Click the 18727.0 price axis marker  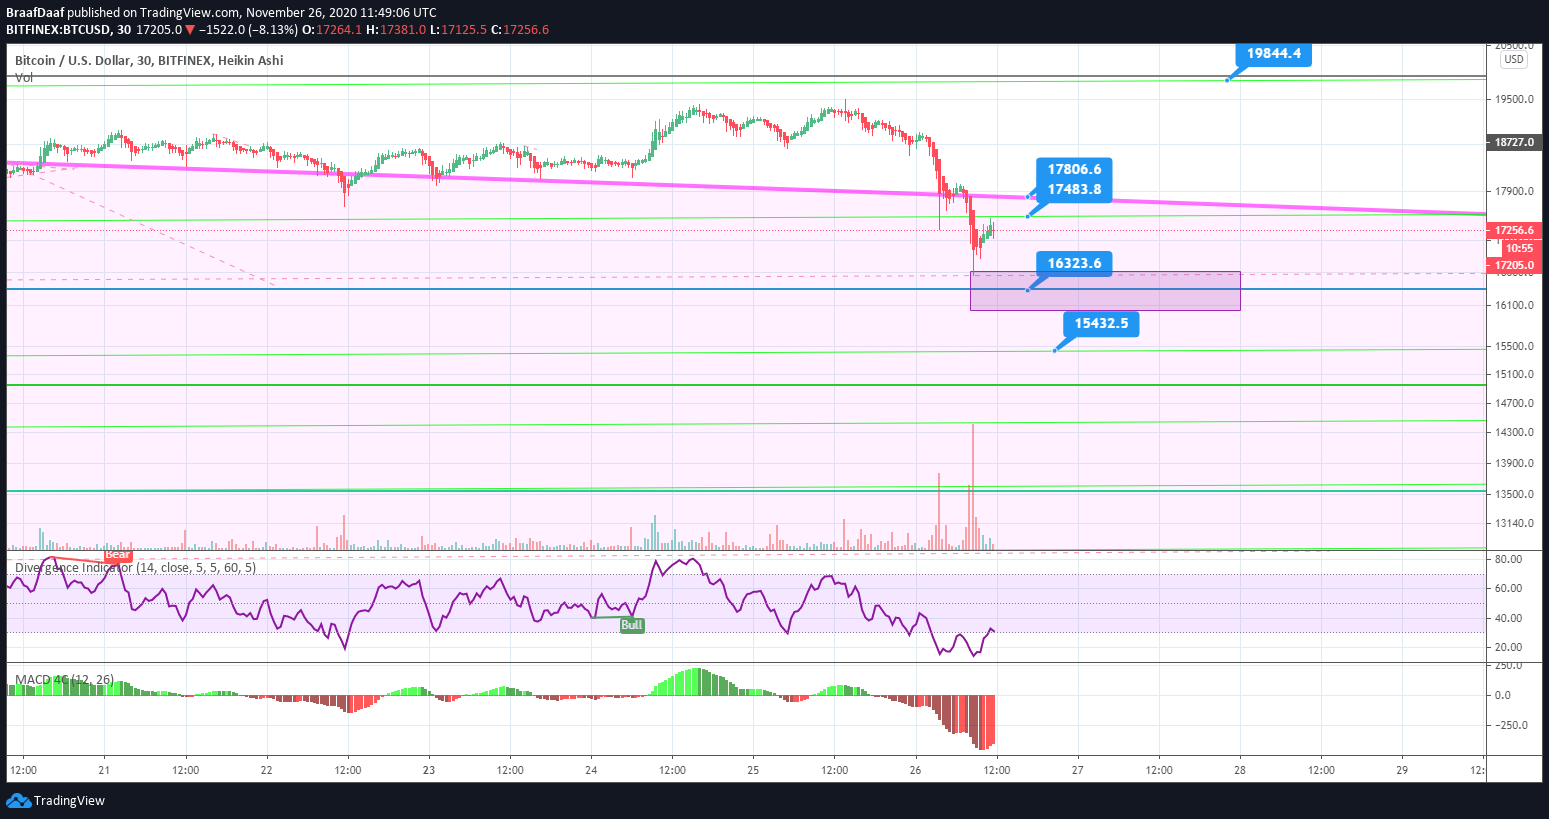pos(1514,143)
